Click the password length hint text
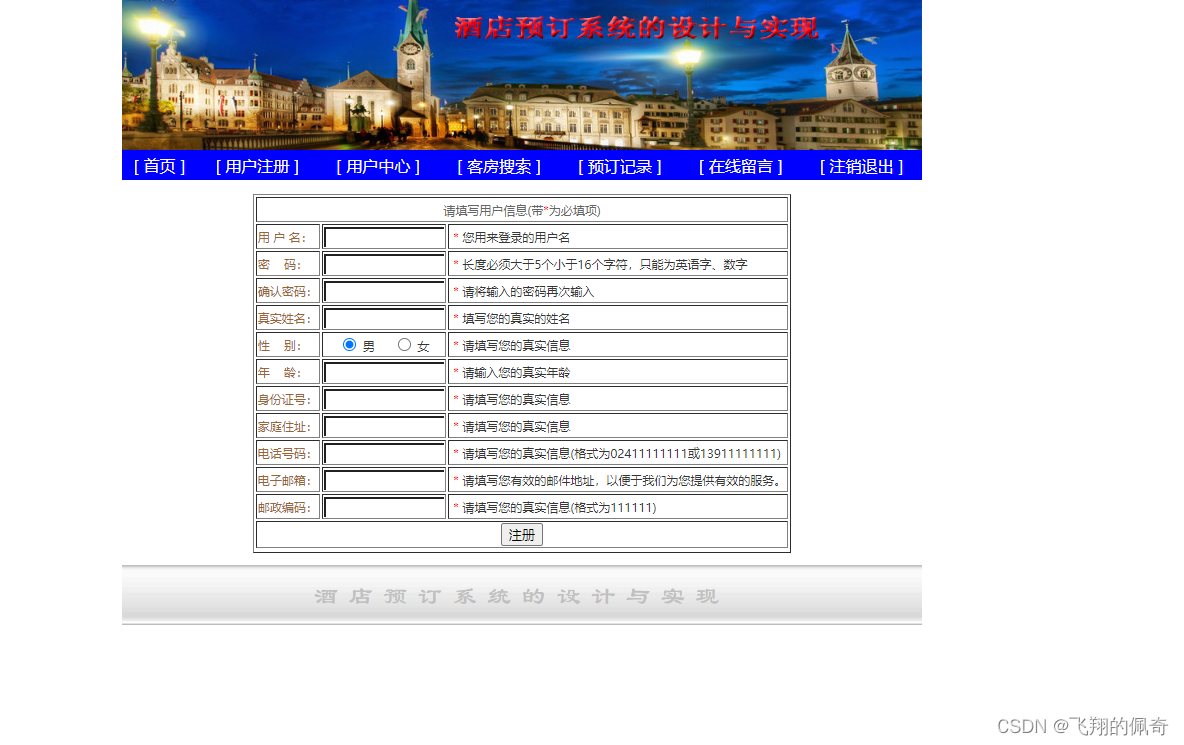Screen dimensions: 1184x745 point(604,264)
